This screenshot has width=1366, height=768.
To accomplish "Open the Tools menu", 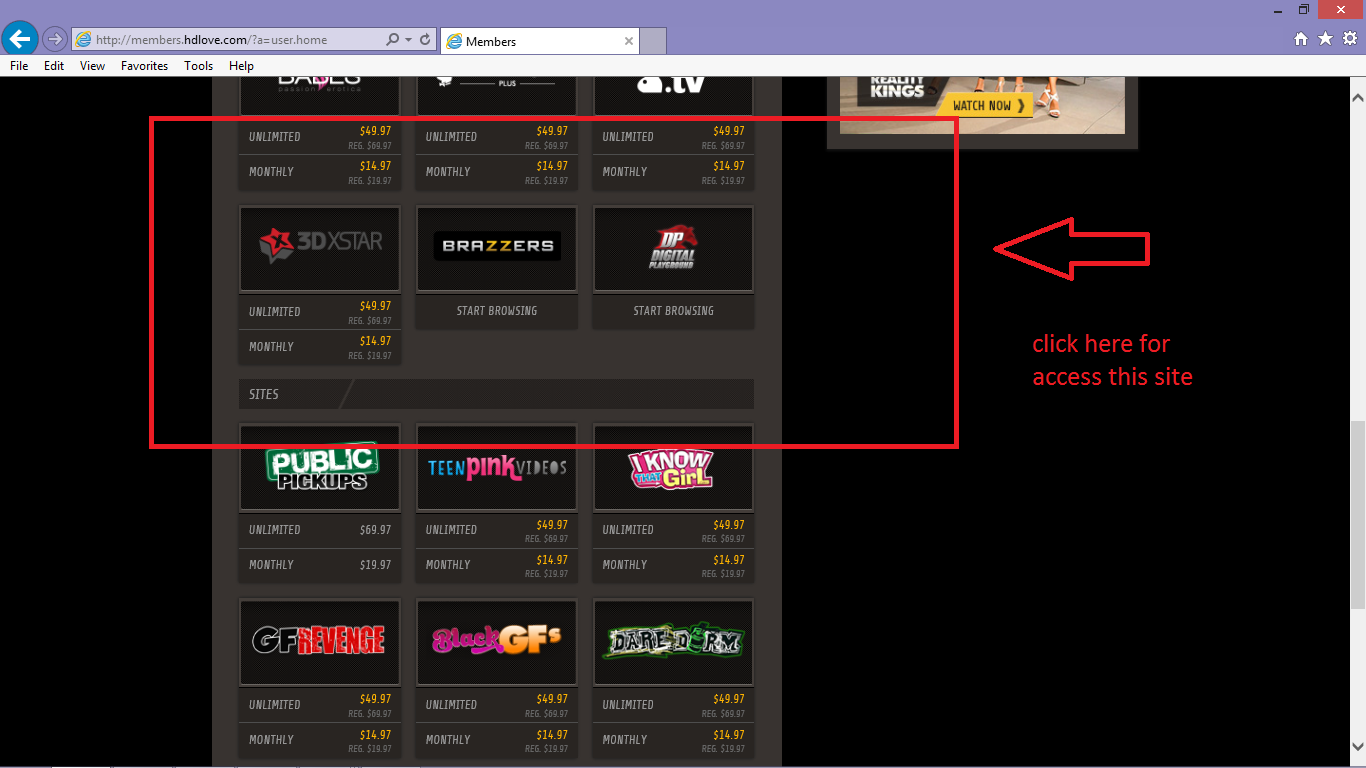I will pos(199,66).
